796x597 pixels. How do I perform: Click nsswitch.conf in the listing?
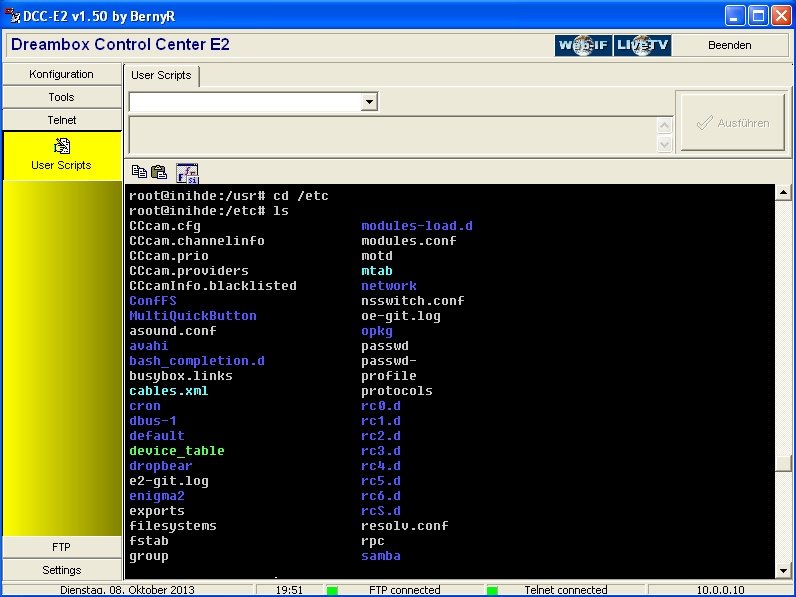pyautogui.click(x=413, y=301)
